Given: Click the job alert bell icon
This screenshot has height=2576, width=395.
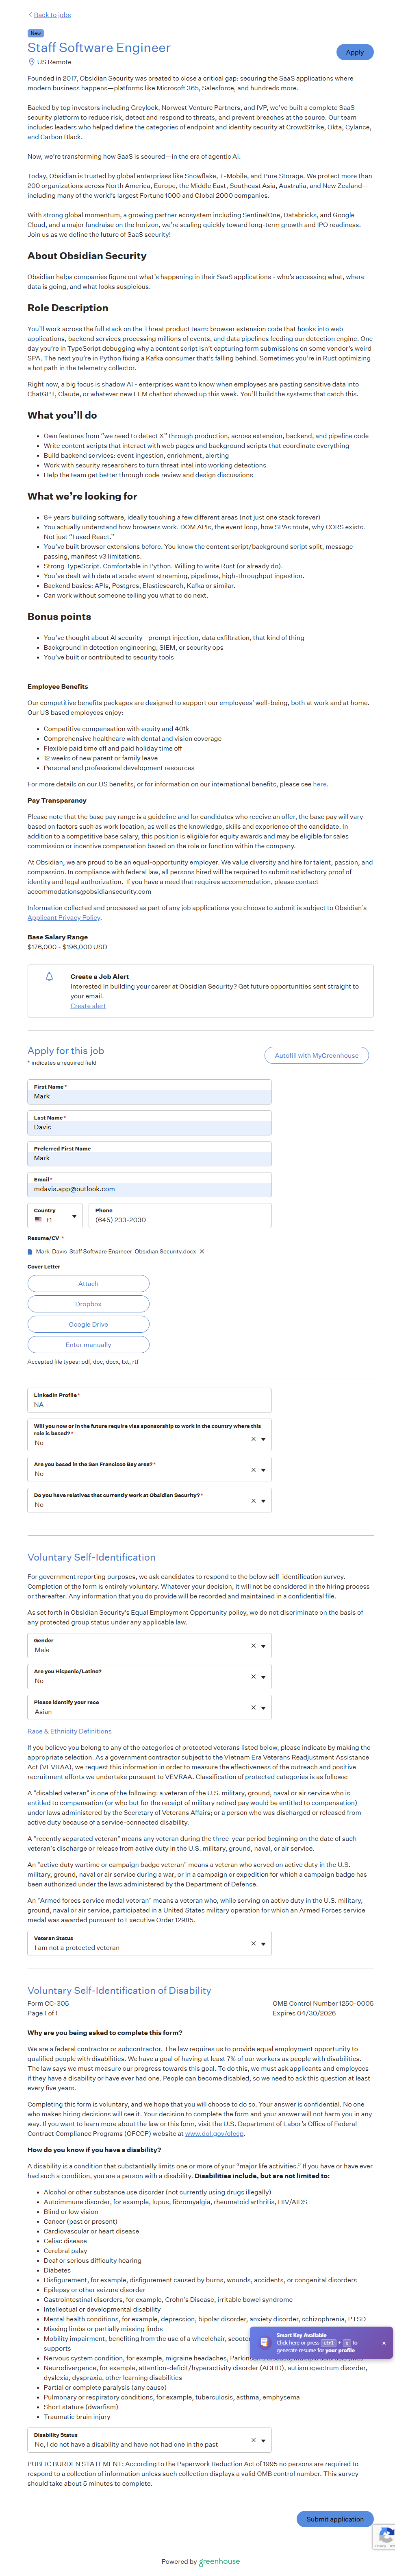Looking at the screenshot, I should pos(49,976).
